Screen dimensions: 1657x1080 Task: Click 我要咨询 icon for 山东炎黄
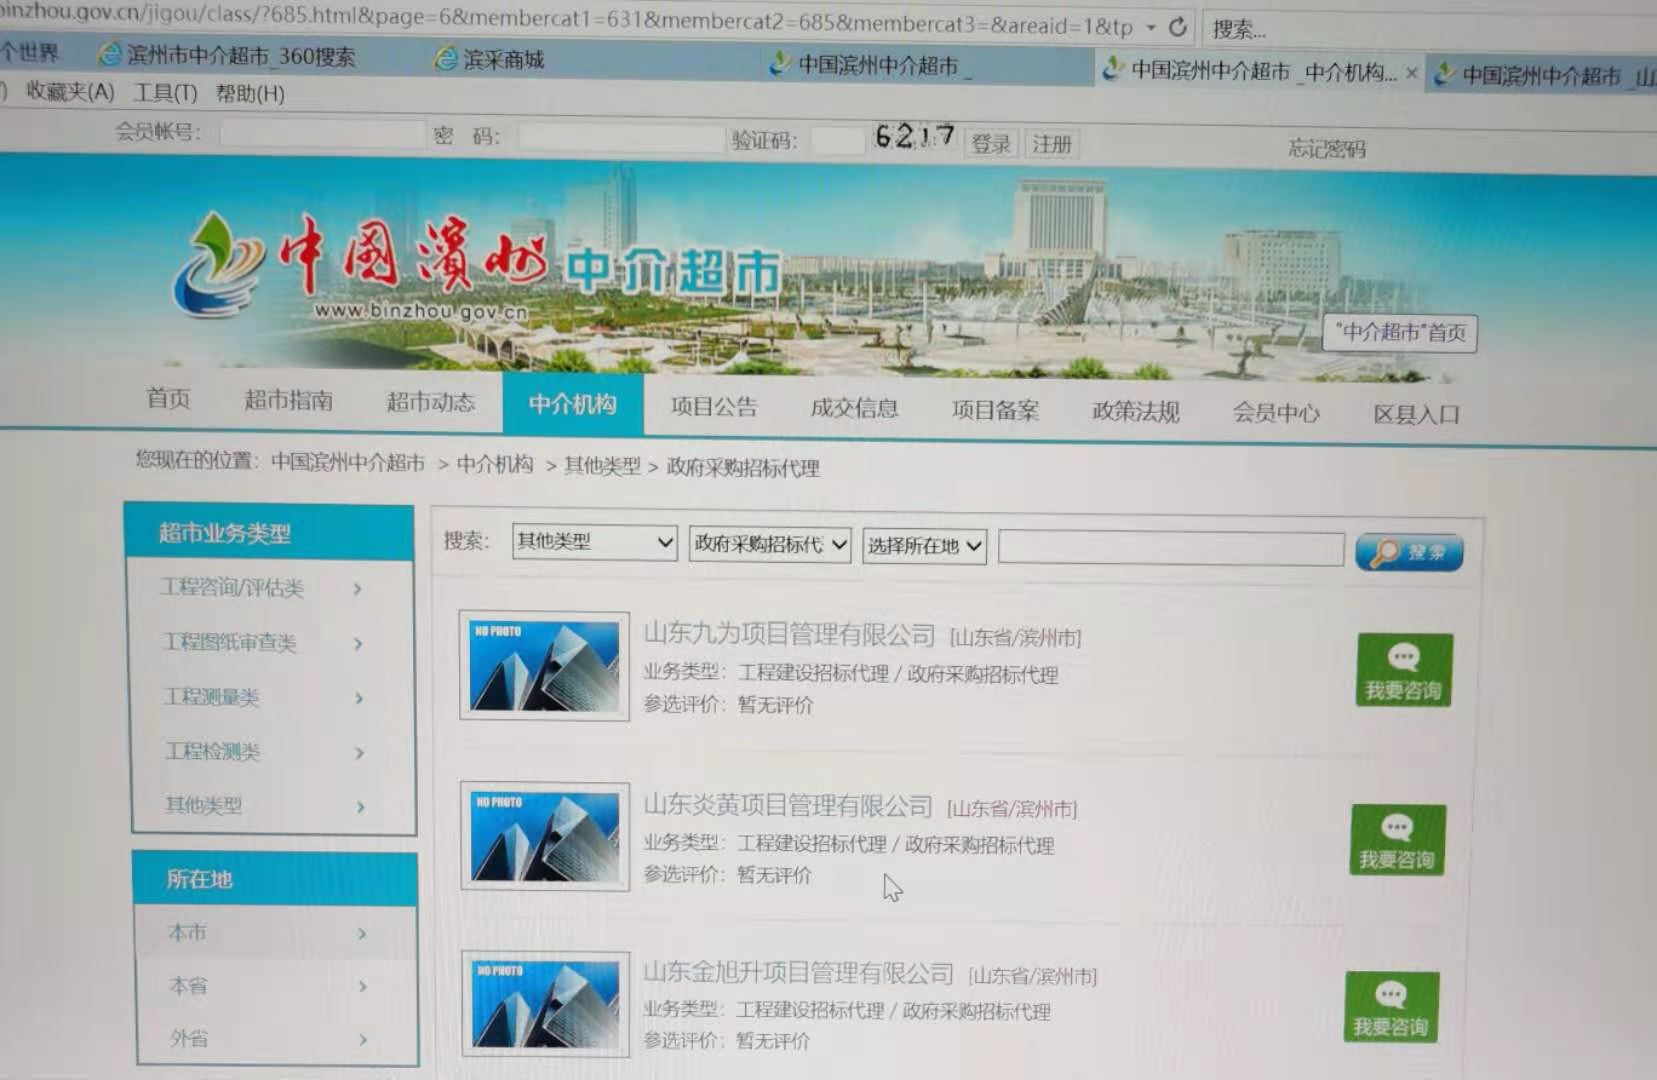click(x=1397, y=840)
